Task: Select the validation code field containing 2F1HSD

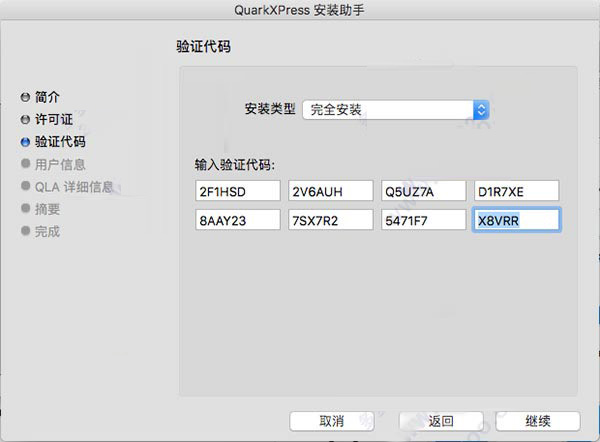Action: [238, 191]
